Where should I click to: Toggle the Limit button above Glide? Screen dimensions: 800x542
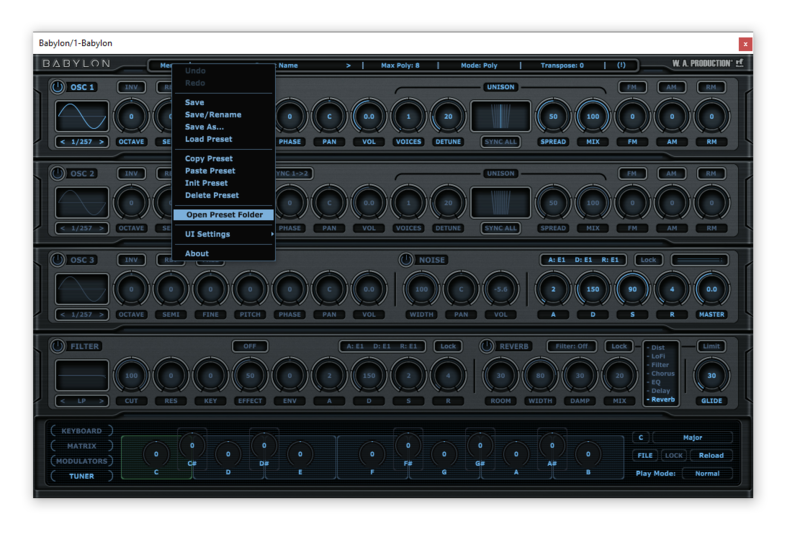click(x=711, y=346)
